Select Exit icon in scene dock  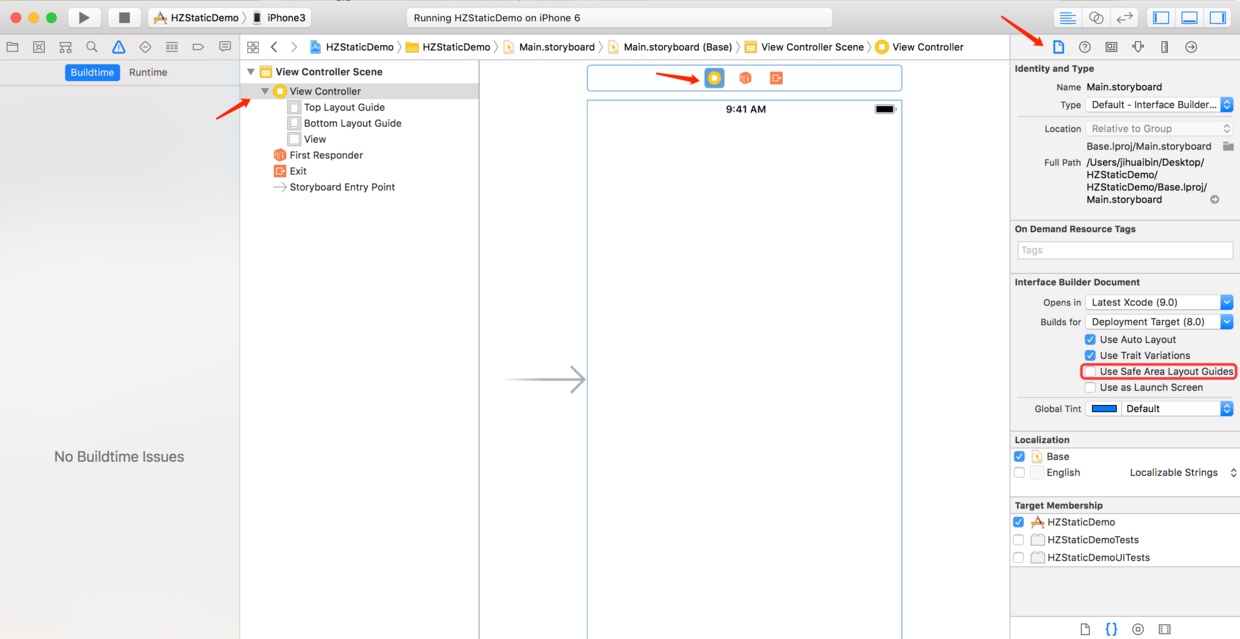pos(776,78)
